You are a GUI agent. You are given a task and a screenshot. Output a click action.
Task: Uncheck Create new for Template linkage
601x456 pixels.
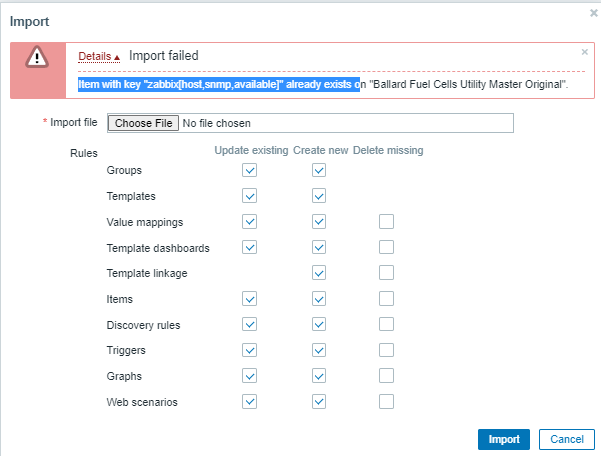click(319, 273)
